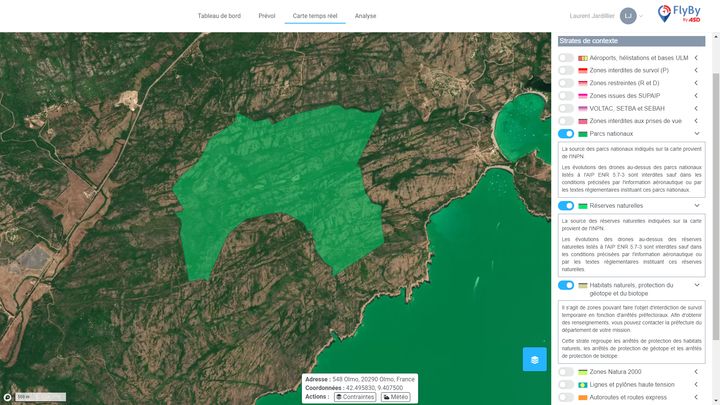Click the FlyBy by ASD logo
Screen dimensions: 720x405
pyautogui.click(x=679, y=14)
